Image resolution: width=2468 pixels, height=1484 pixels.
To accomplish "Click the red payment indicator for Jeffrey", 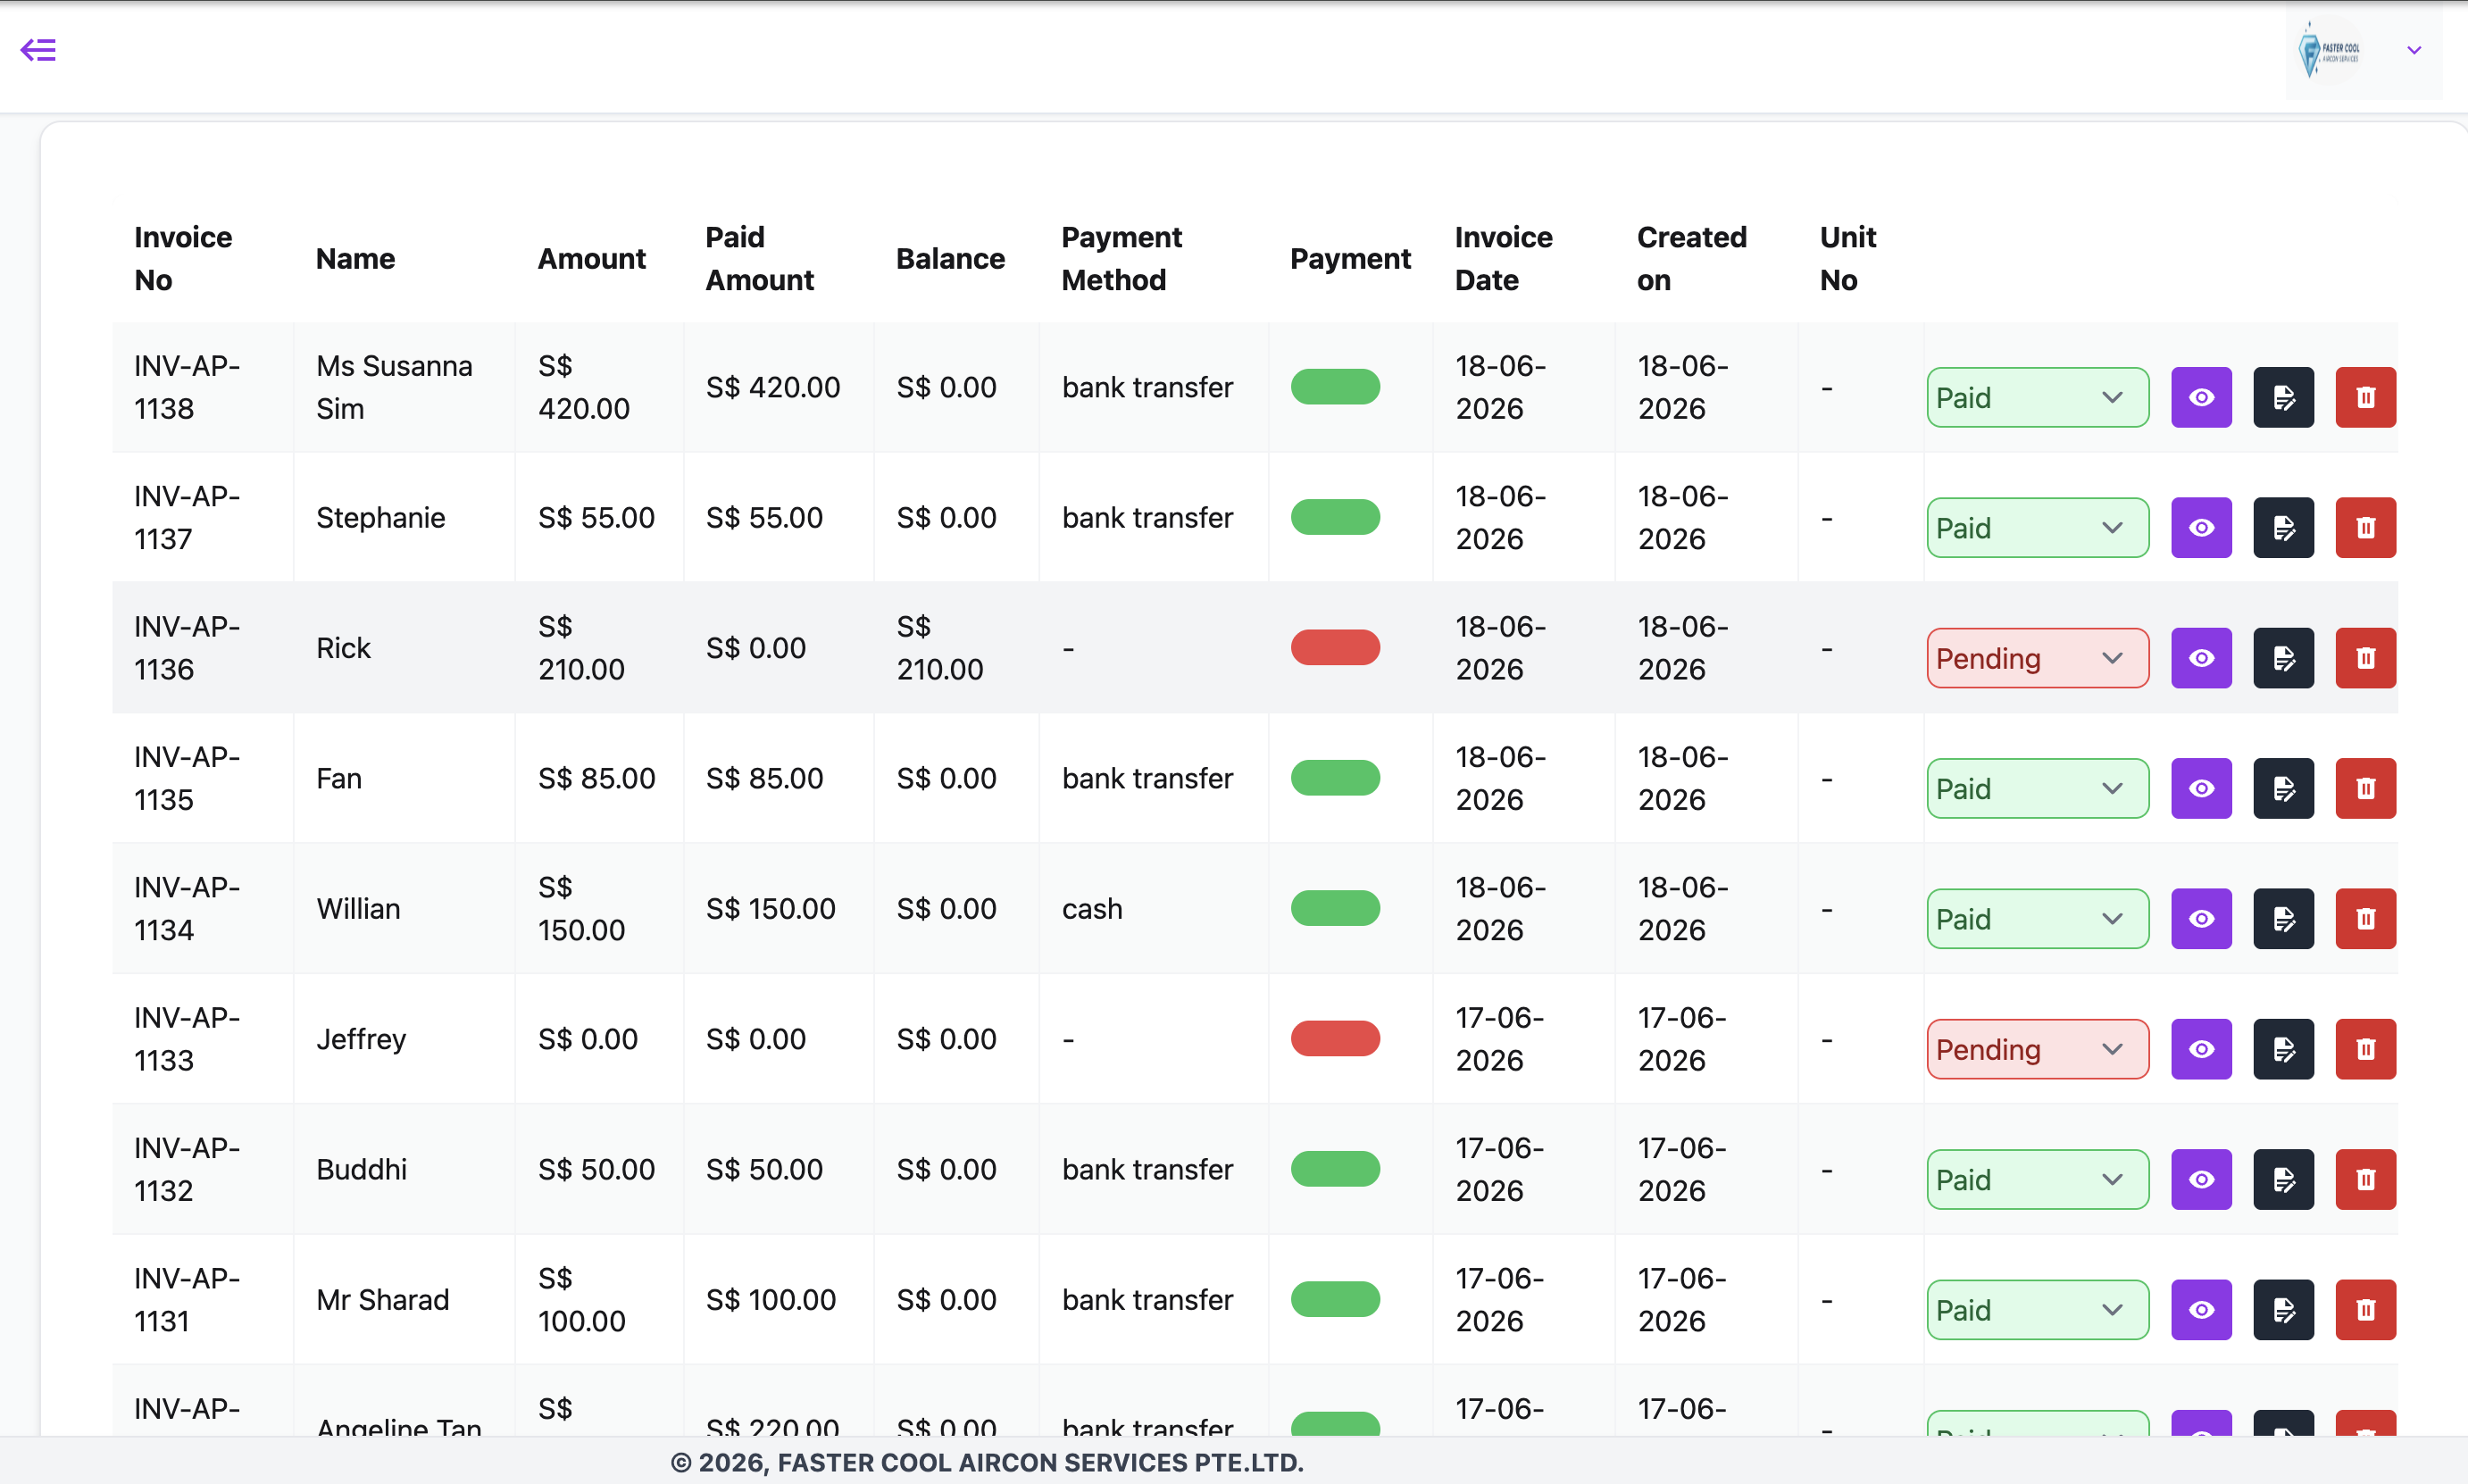I will click(x=1335, y=1038).
